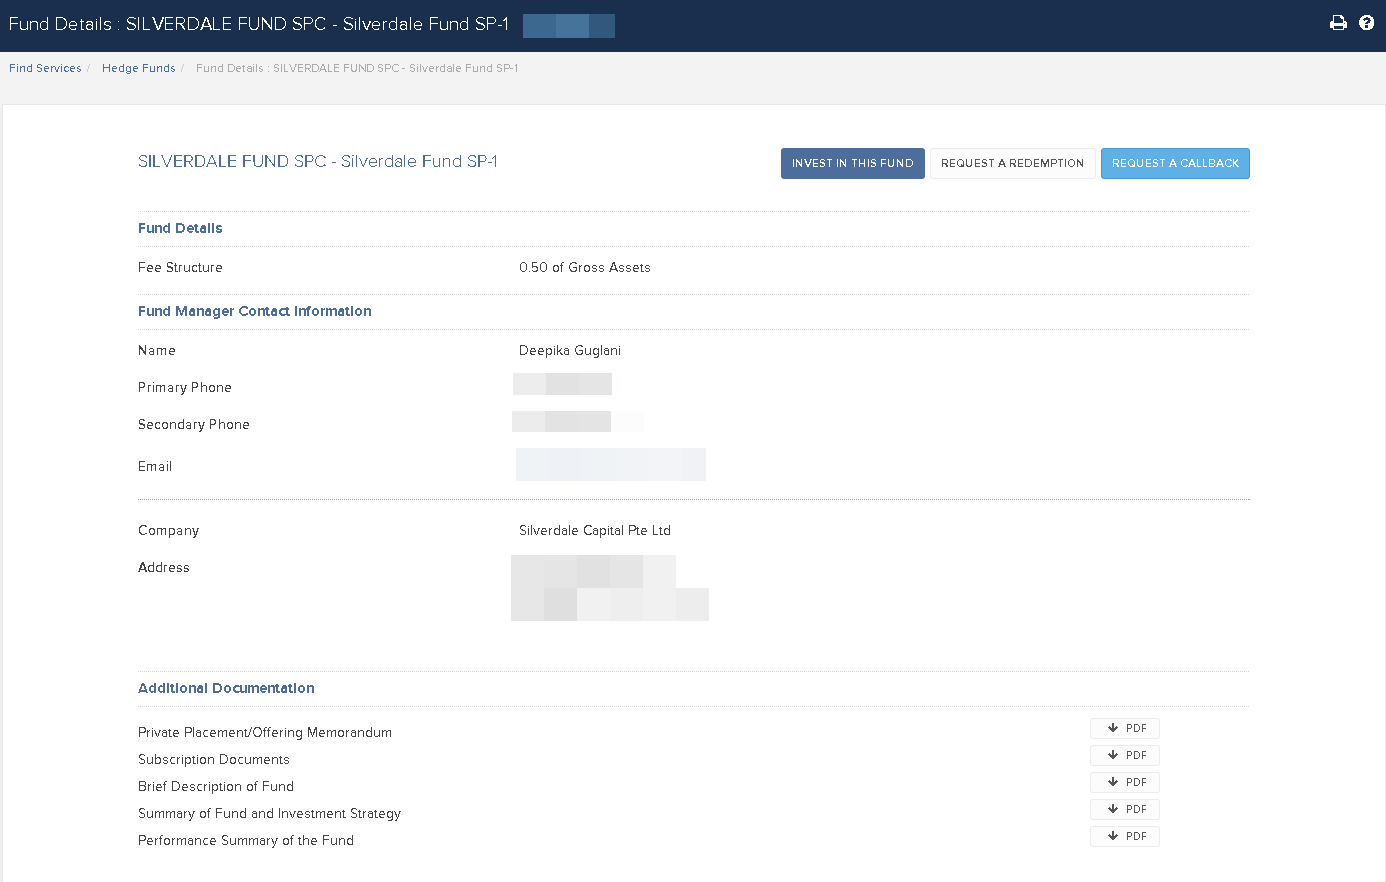Click Fund Manager Contact Information heading
Image resolution: width=1386 pixels, height=882 pixels.
(255, 311)
